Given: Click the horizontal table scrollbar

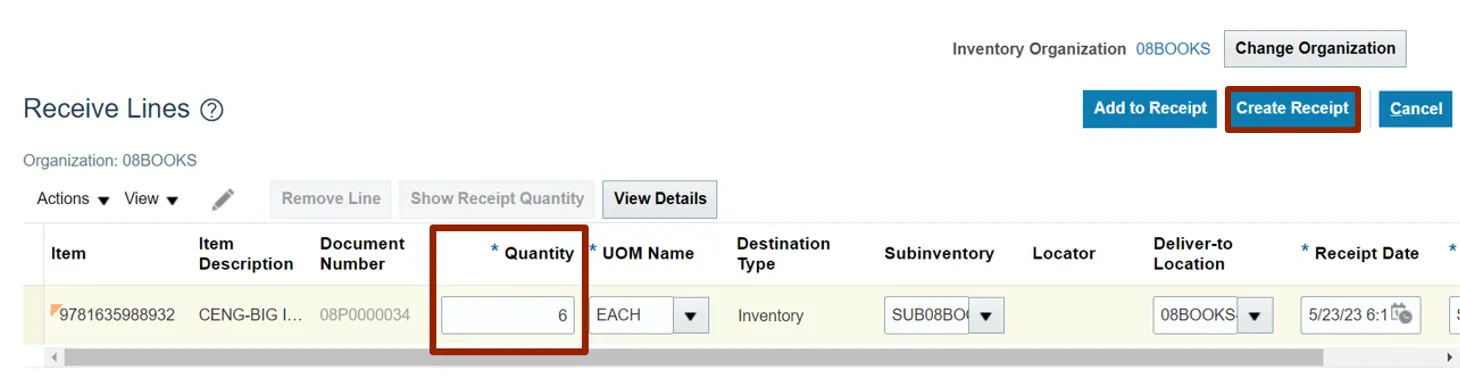Looking at the screenshot, I should (x=692, y=357).
